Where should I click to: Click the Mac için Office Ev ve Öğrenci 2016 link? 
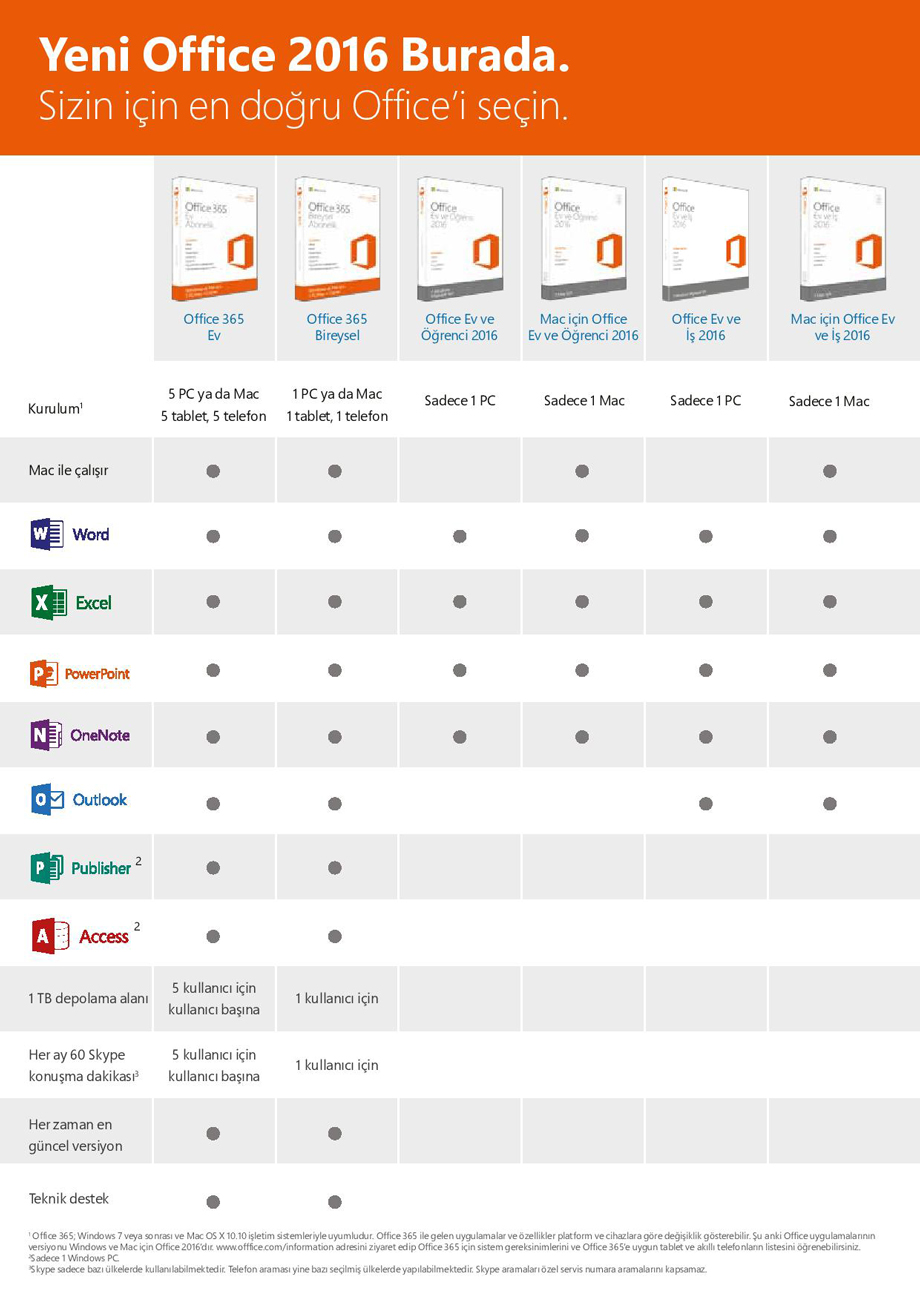[583, 327]
